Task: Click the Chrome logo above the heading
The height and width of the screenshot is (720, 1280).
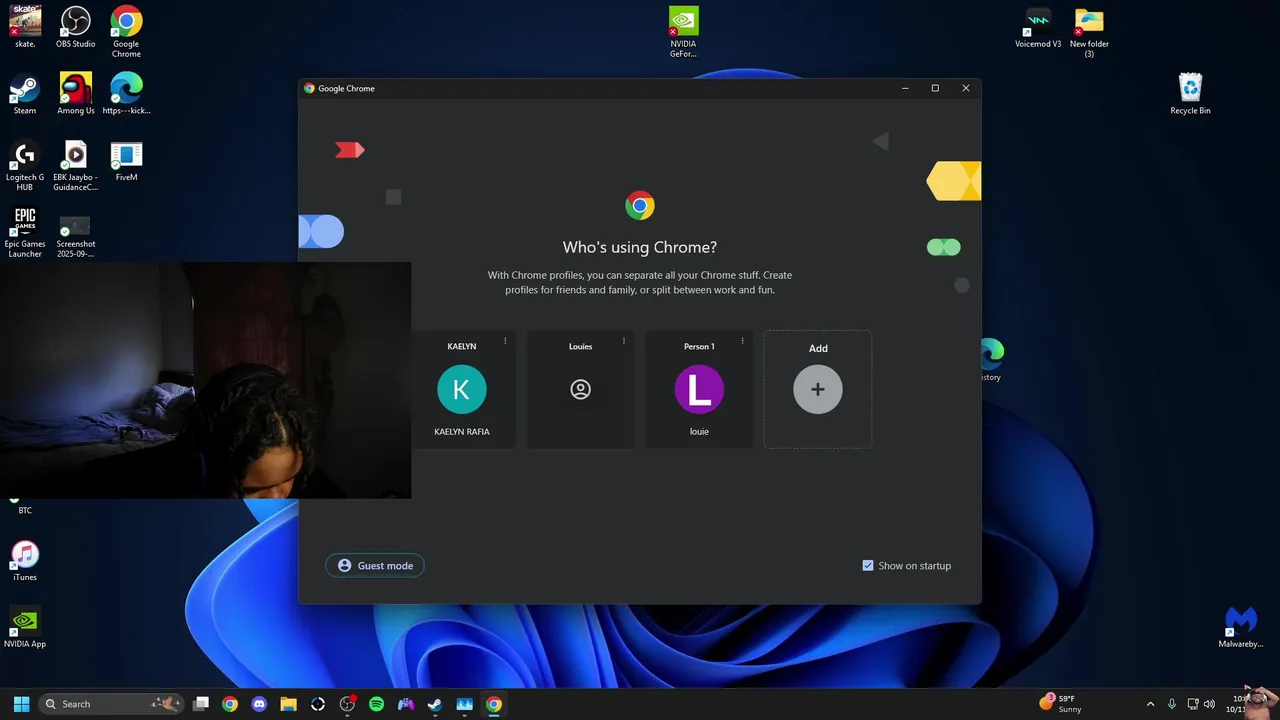Action: 640,206
